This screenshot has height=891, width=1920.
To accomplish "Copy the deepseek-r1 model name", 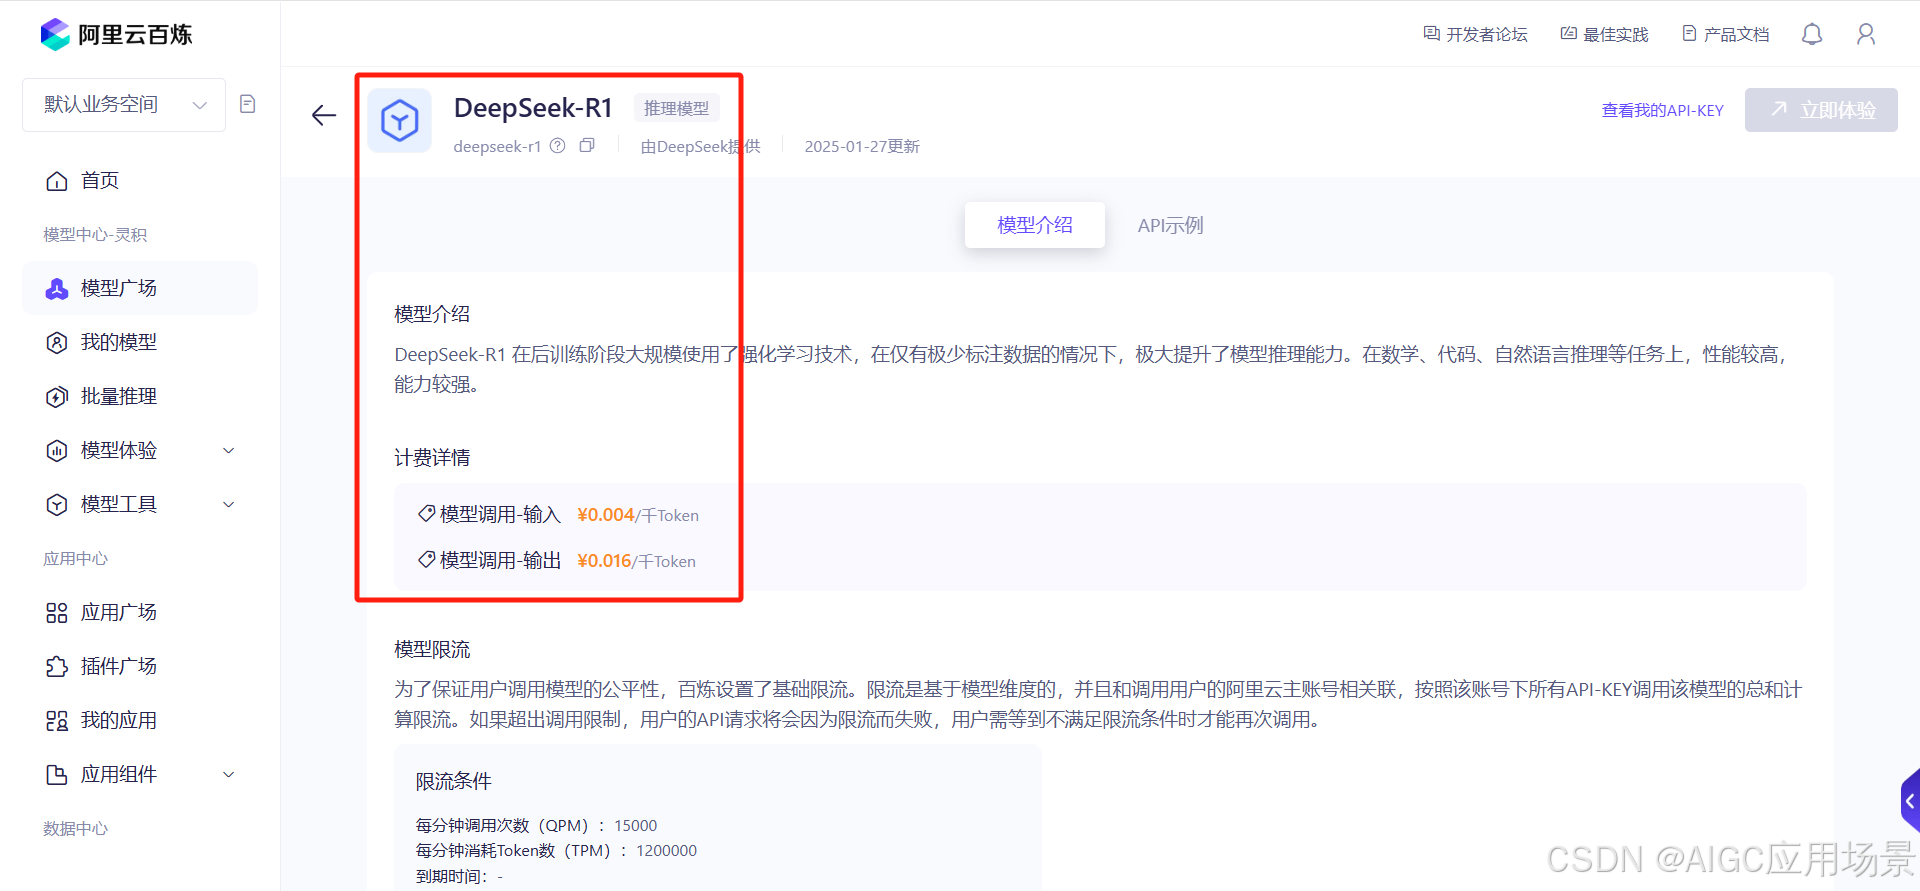I will click(x=587, y=146).
